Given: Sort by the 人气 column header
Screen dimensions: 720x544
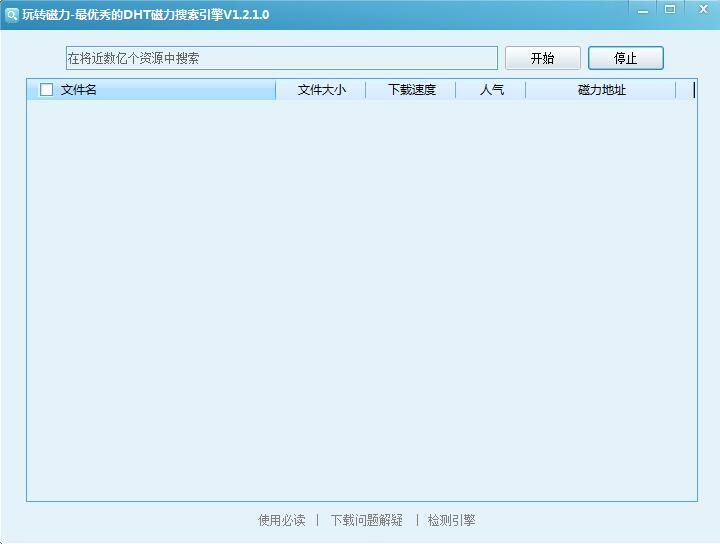Looking at the screenshot, I should pyautogui.click(x=491, y=90).
